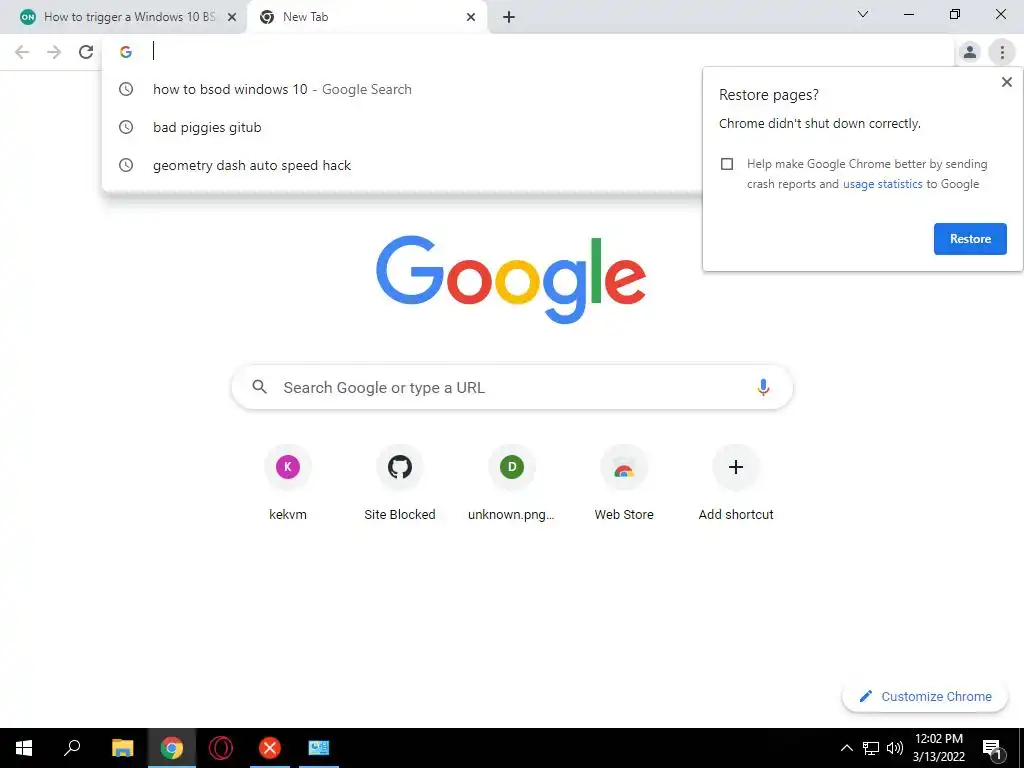Open the Site Blocked GitHub shortcut
This screenshot has width=1024, height=768.
point(400,483)
